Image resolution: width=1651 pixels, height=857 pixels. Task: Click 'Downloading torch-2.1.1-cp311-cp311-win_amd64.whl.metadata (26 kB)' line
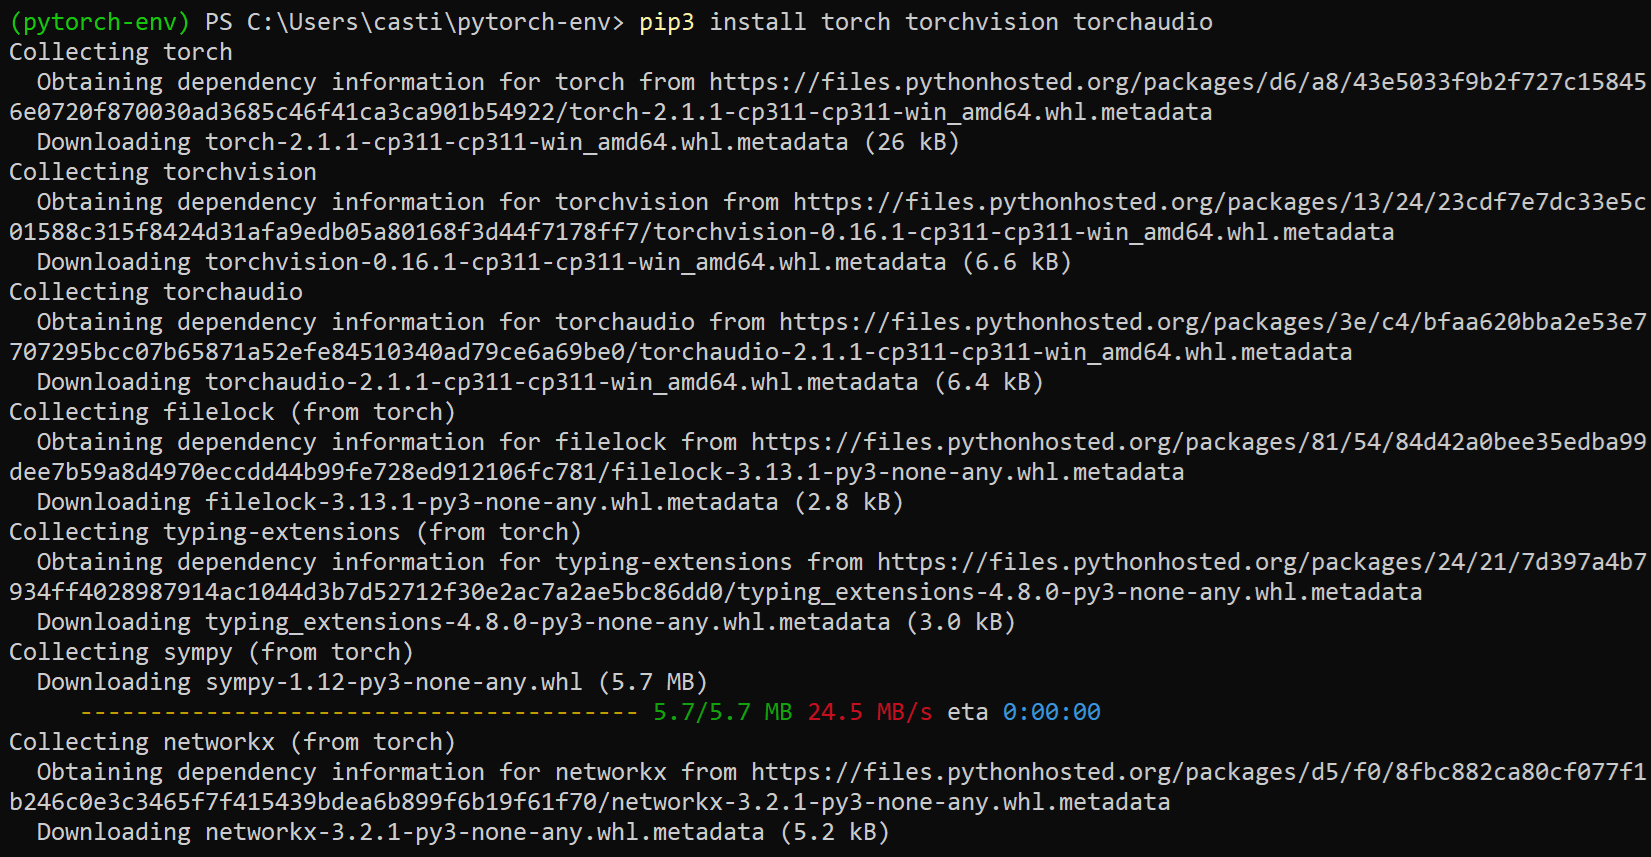coord(498,142)
